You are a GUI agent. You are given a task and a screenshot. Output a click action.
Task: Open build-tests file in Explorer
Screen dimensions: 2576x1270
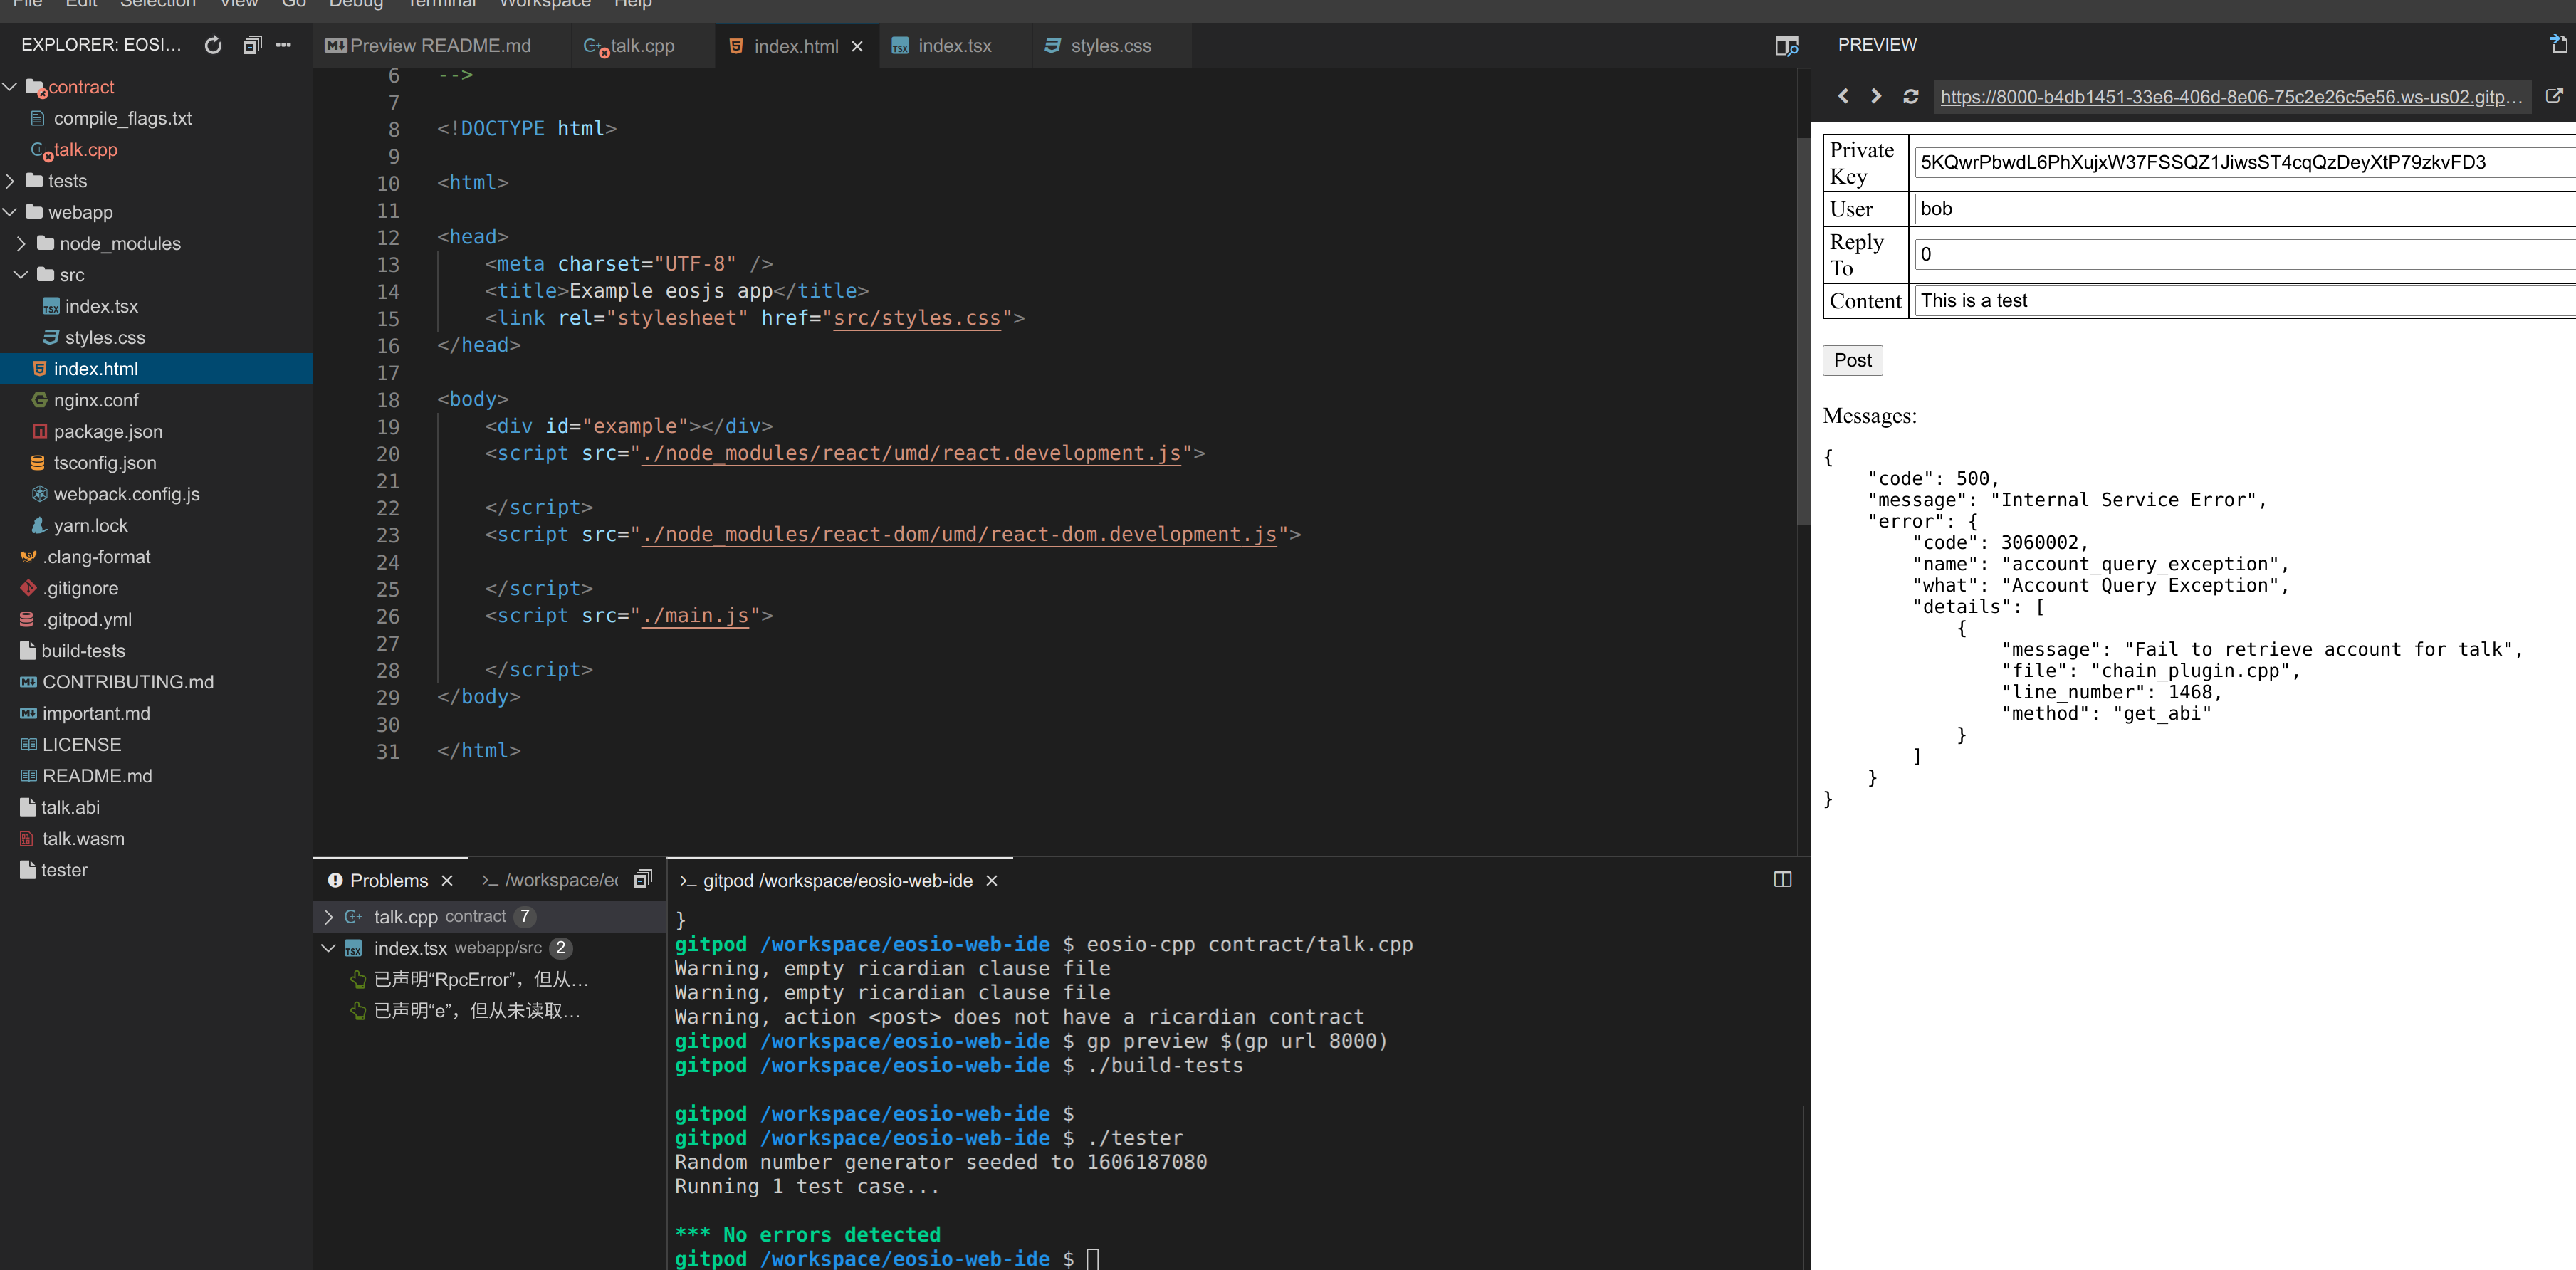tap(82, 651)
